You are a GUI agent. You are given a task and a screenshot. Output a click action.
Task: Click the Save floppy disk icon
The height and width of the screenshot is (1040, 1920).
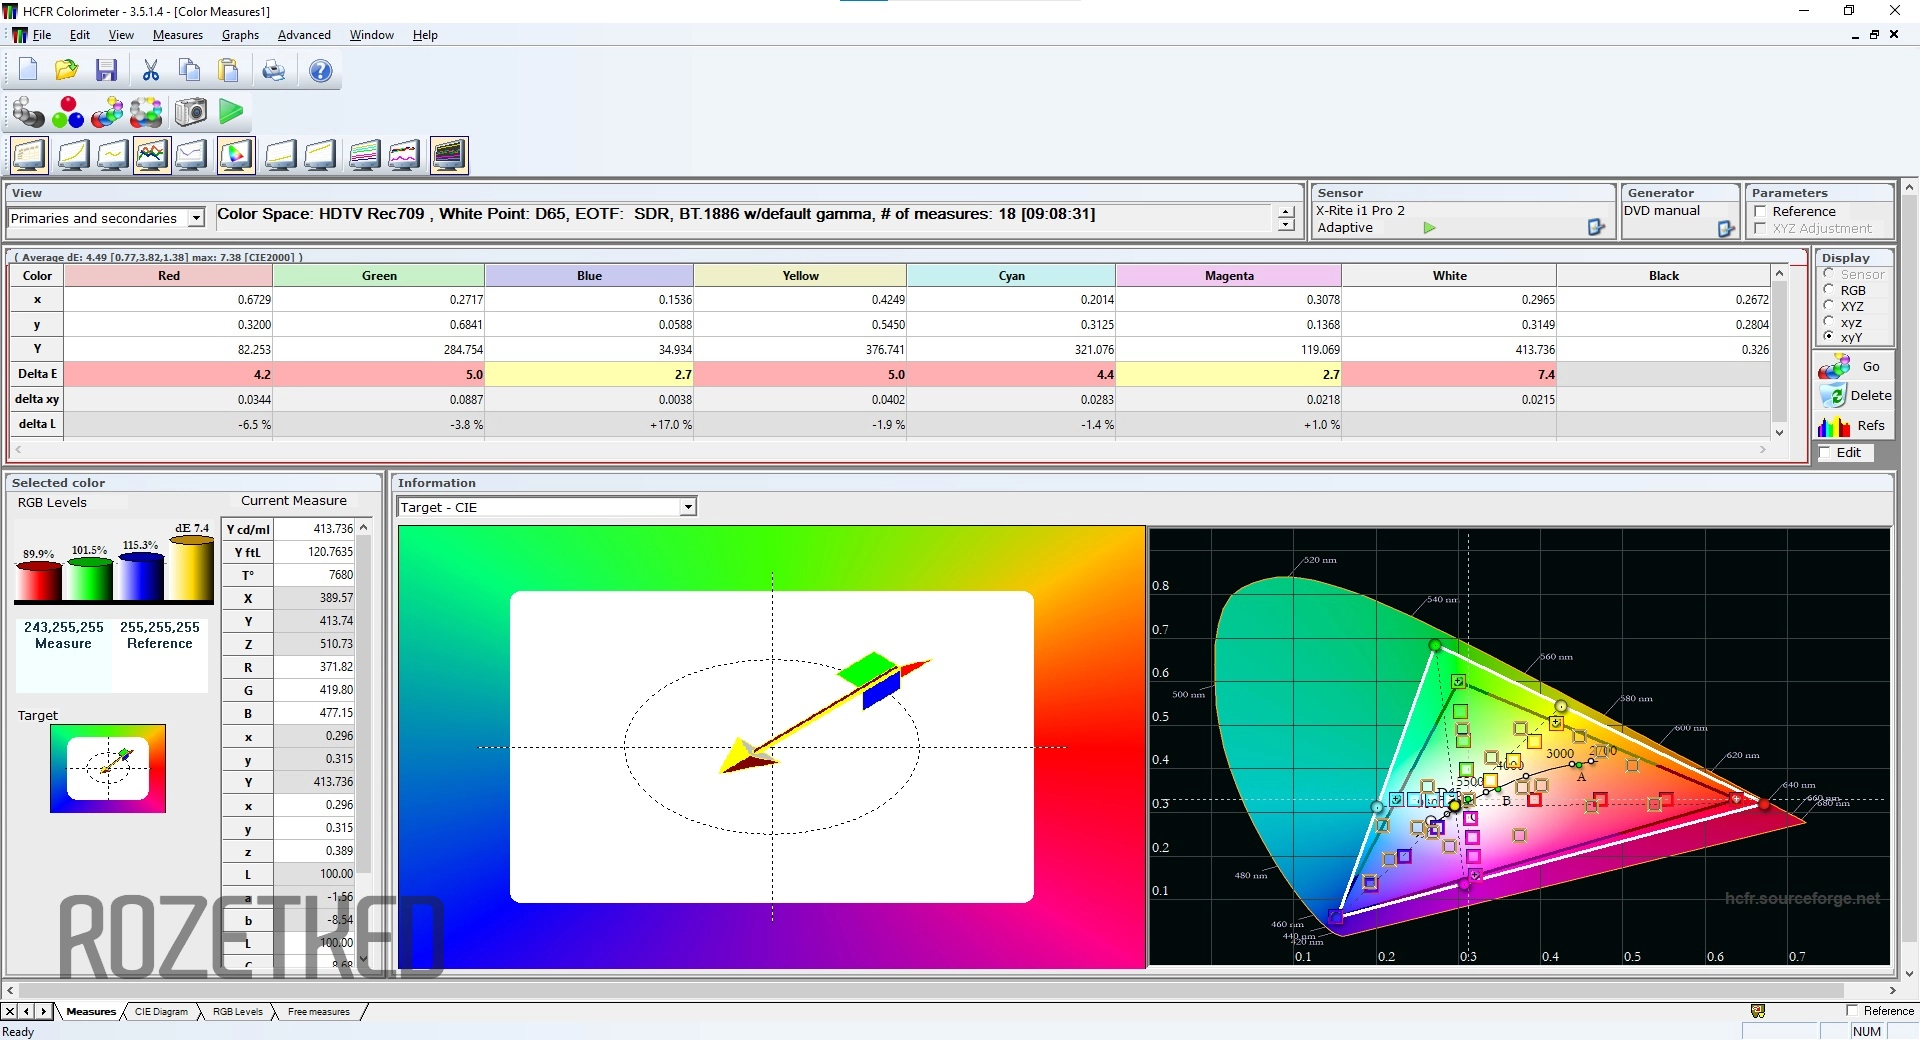click(x=107, y=70)
